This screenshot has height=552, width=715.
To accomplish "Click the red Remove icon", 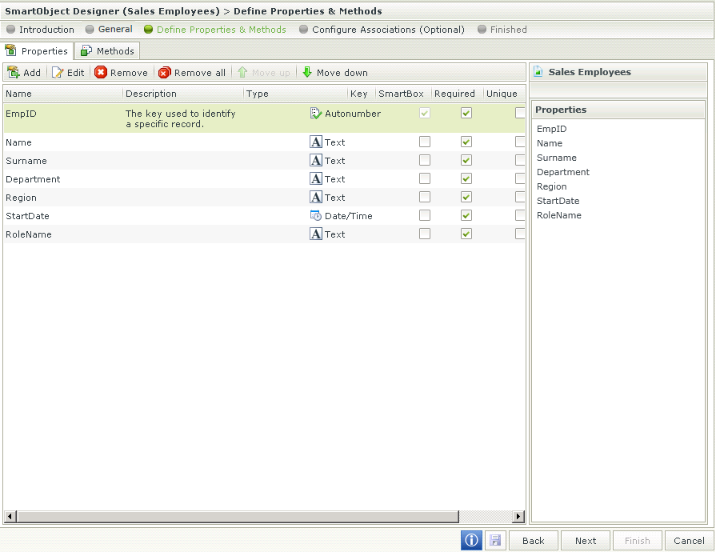I will (100, 72).
